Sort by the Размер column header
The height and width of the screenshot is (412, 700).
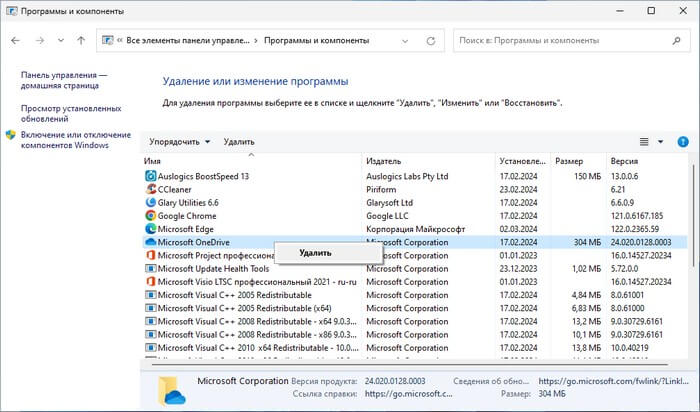coord(579,161)
